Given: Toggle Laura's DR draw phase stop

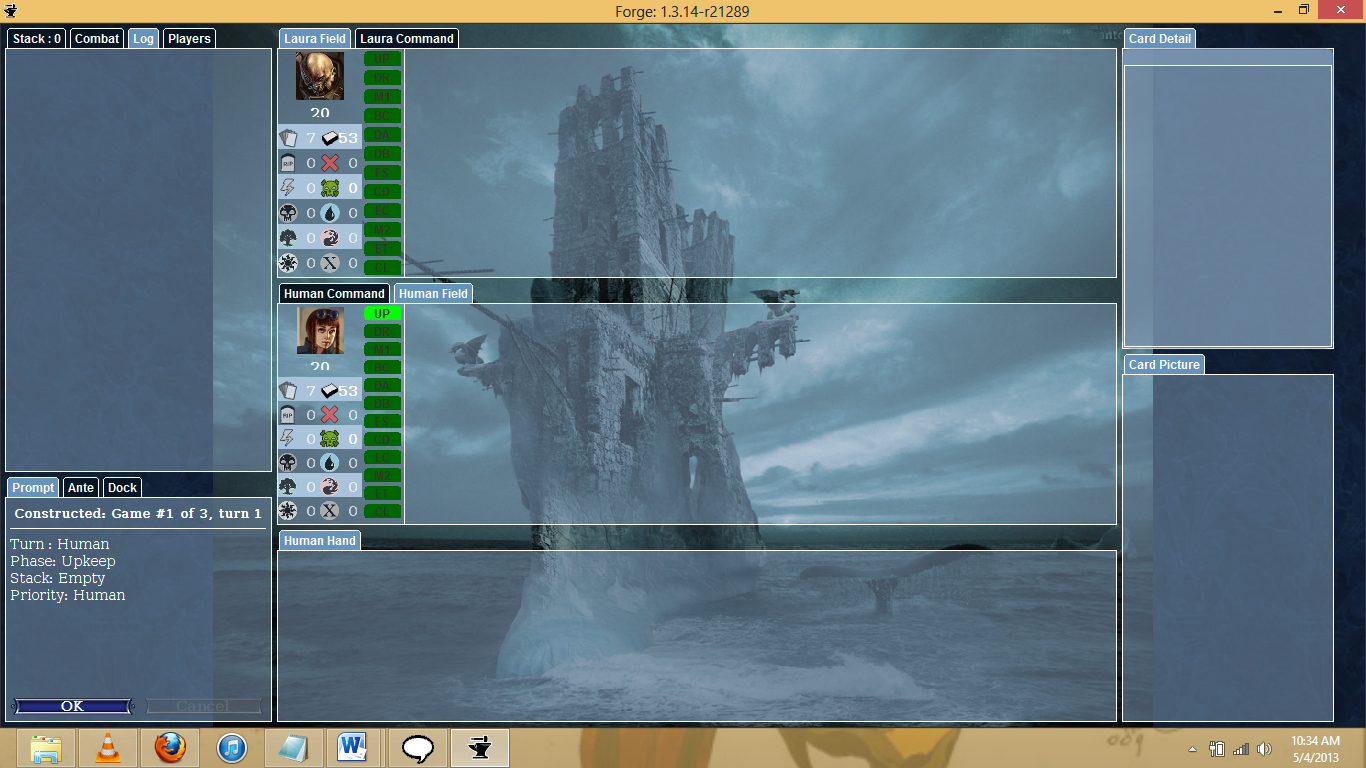Looking at the screenshot, I should 382,77.
